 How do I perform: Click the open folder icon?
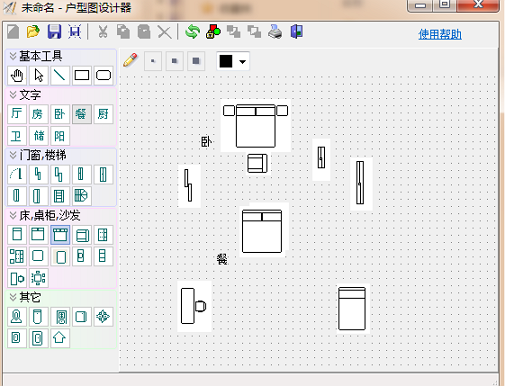33,32
